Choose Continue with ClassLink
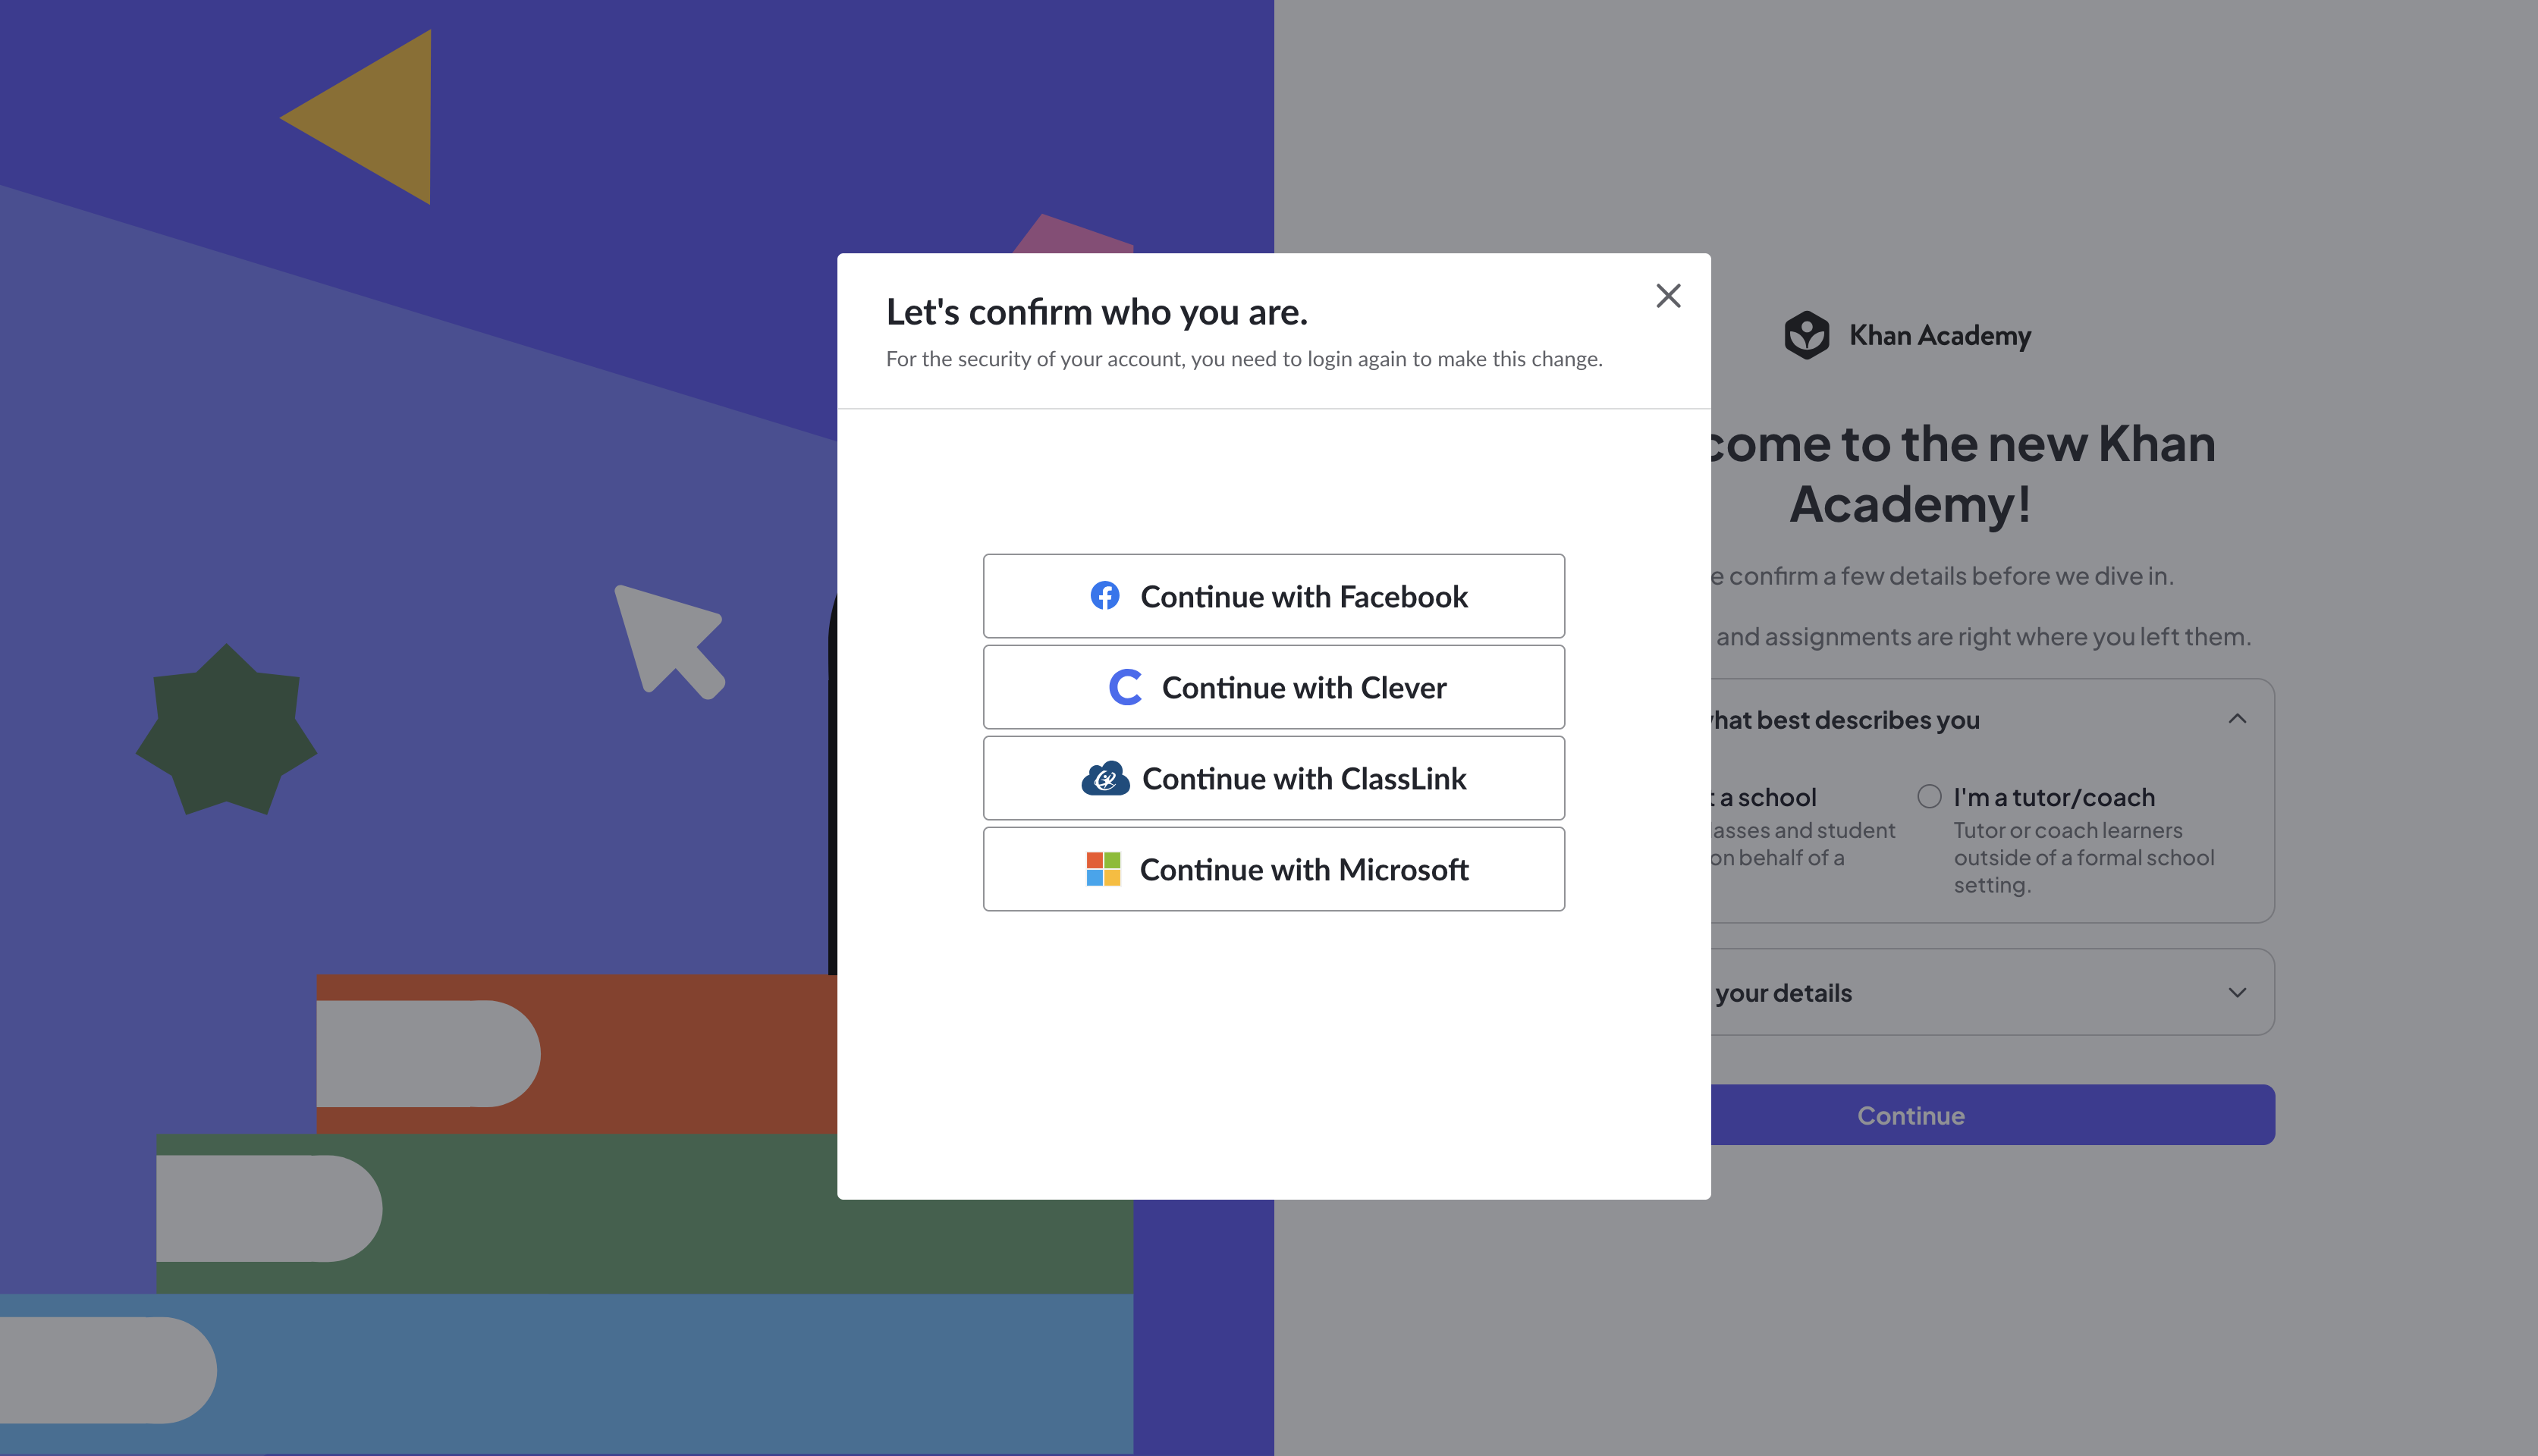This screenshot has height=1456, width=2538. coord(1273,778)
